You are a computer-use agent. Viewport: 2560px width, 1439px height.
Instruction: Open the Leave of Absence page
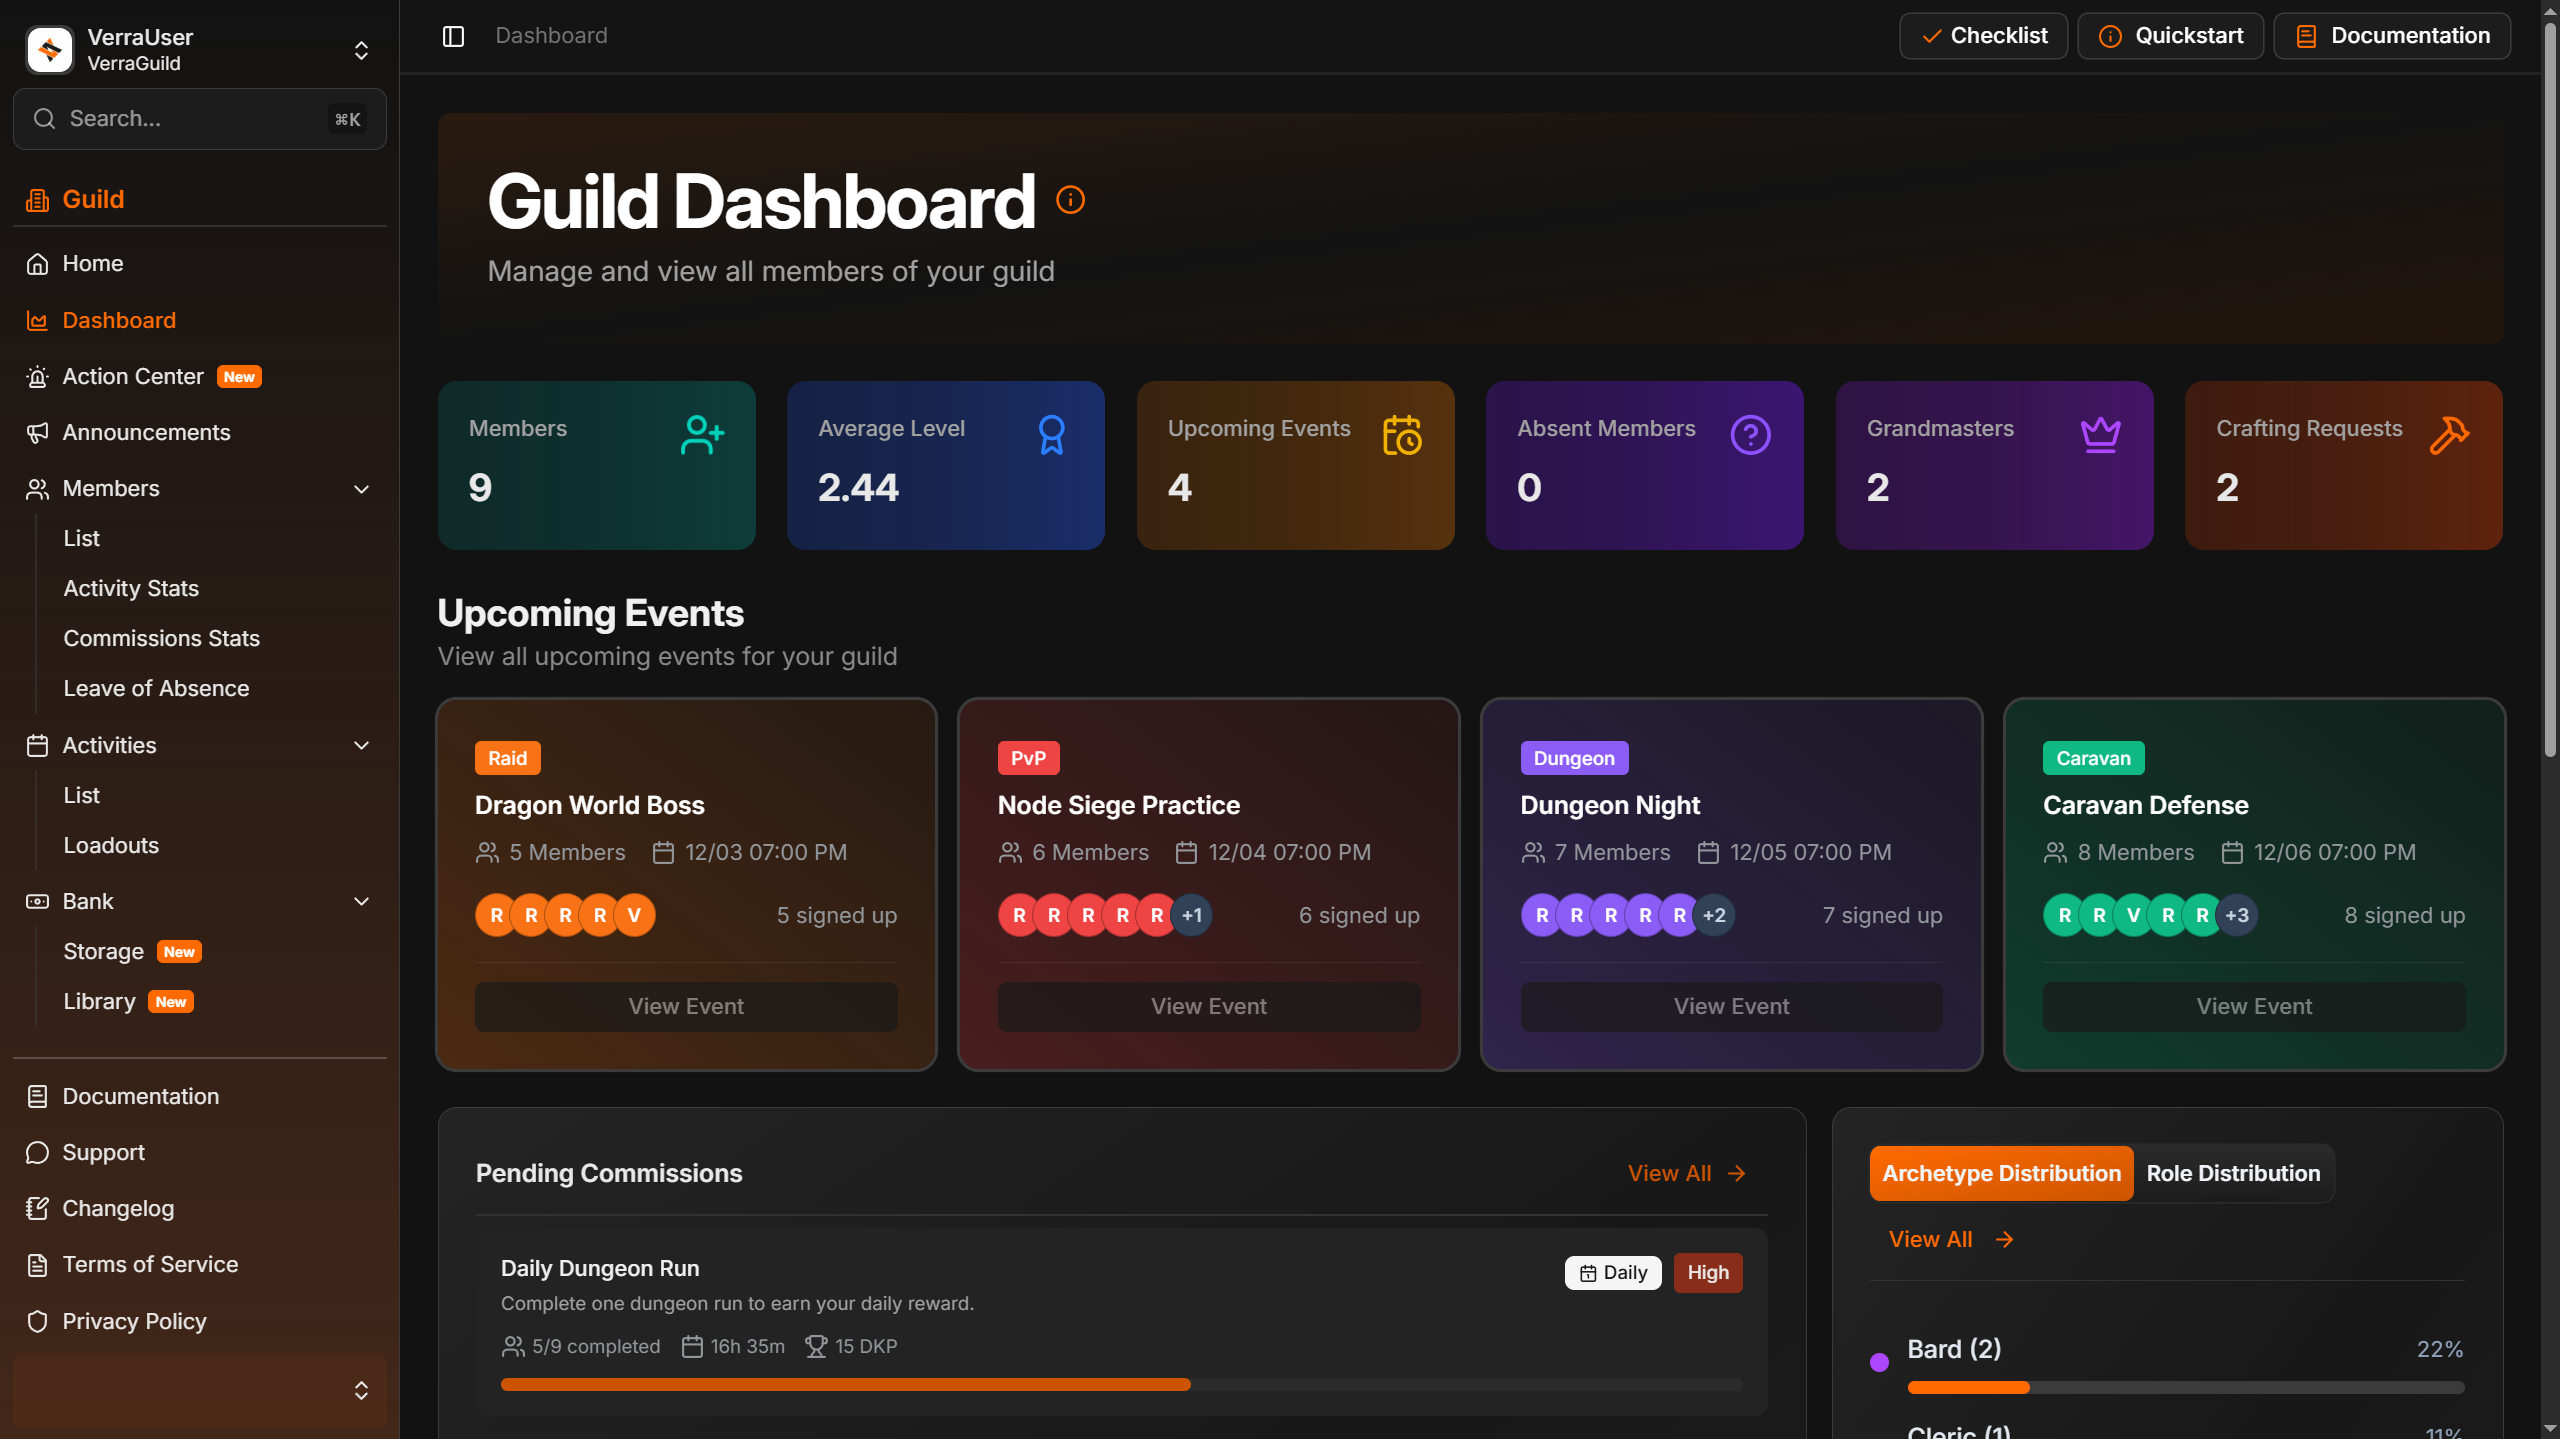click(155, 688)
